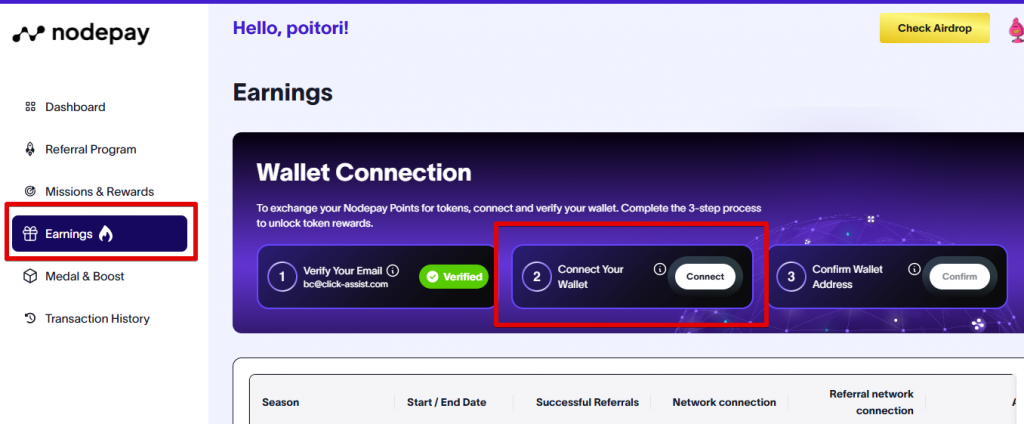
Task: Go to Referral Program page
Action: click(x=90, y=149)
